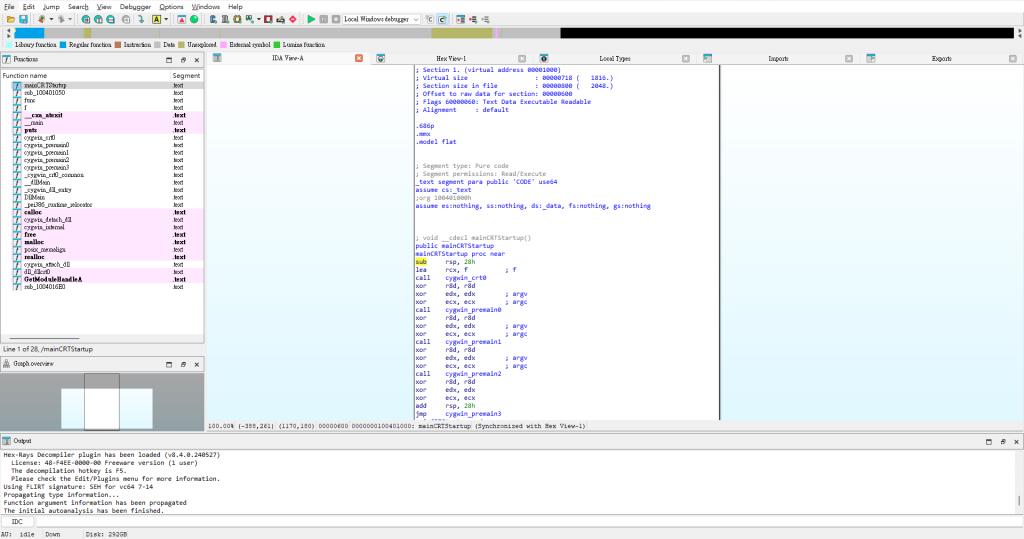Viewport: 1024px width, 539px height.
Task: Click the Jump back arrow icon
Action: [42, 20]
